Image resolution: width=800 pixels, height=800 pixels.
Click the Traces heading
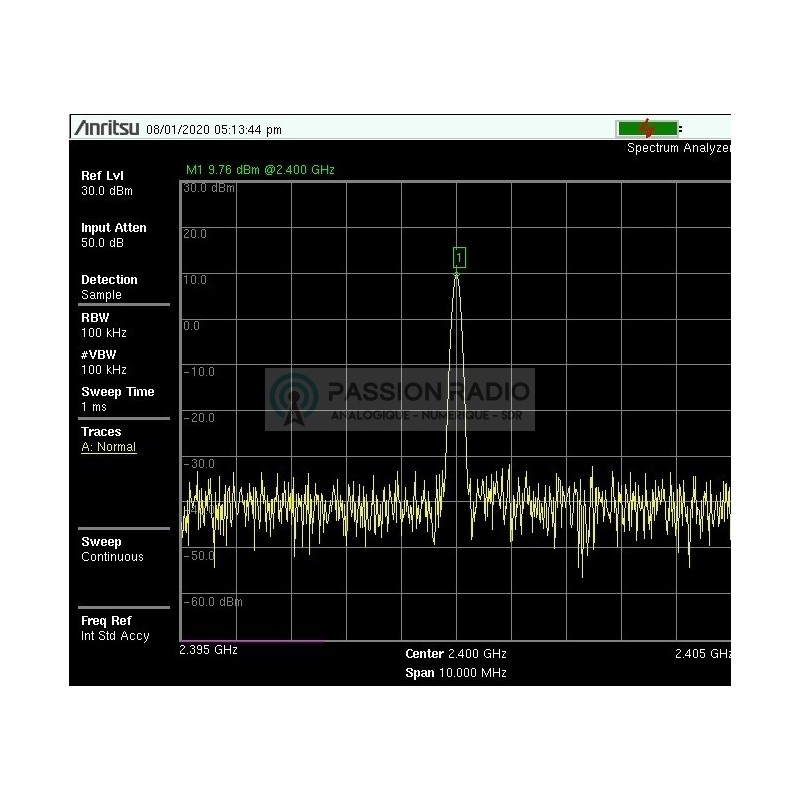coord(101,432)
